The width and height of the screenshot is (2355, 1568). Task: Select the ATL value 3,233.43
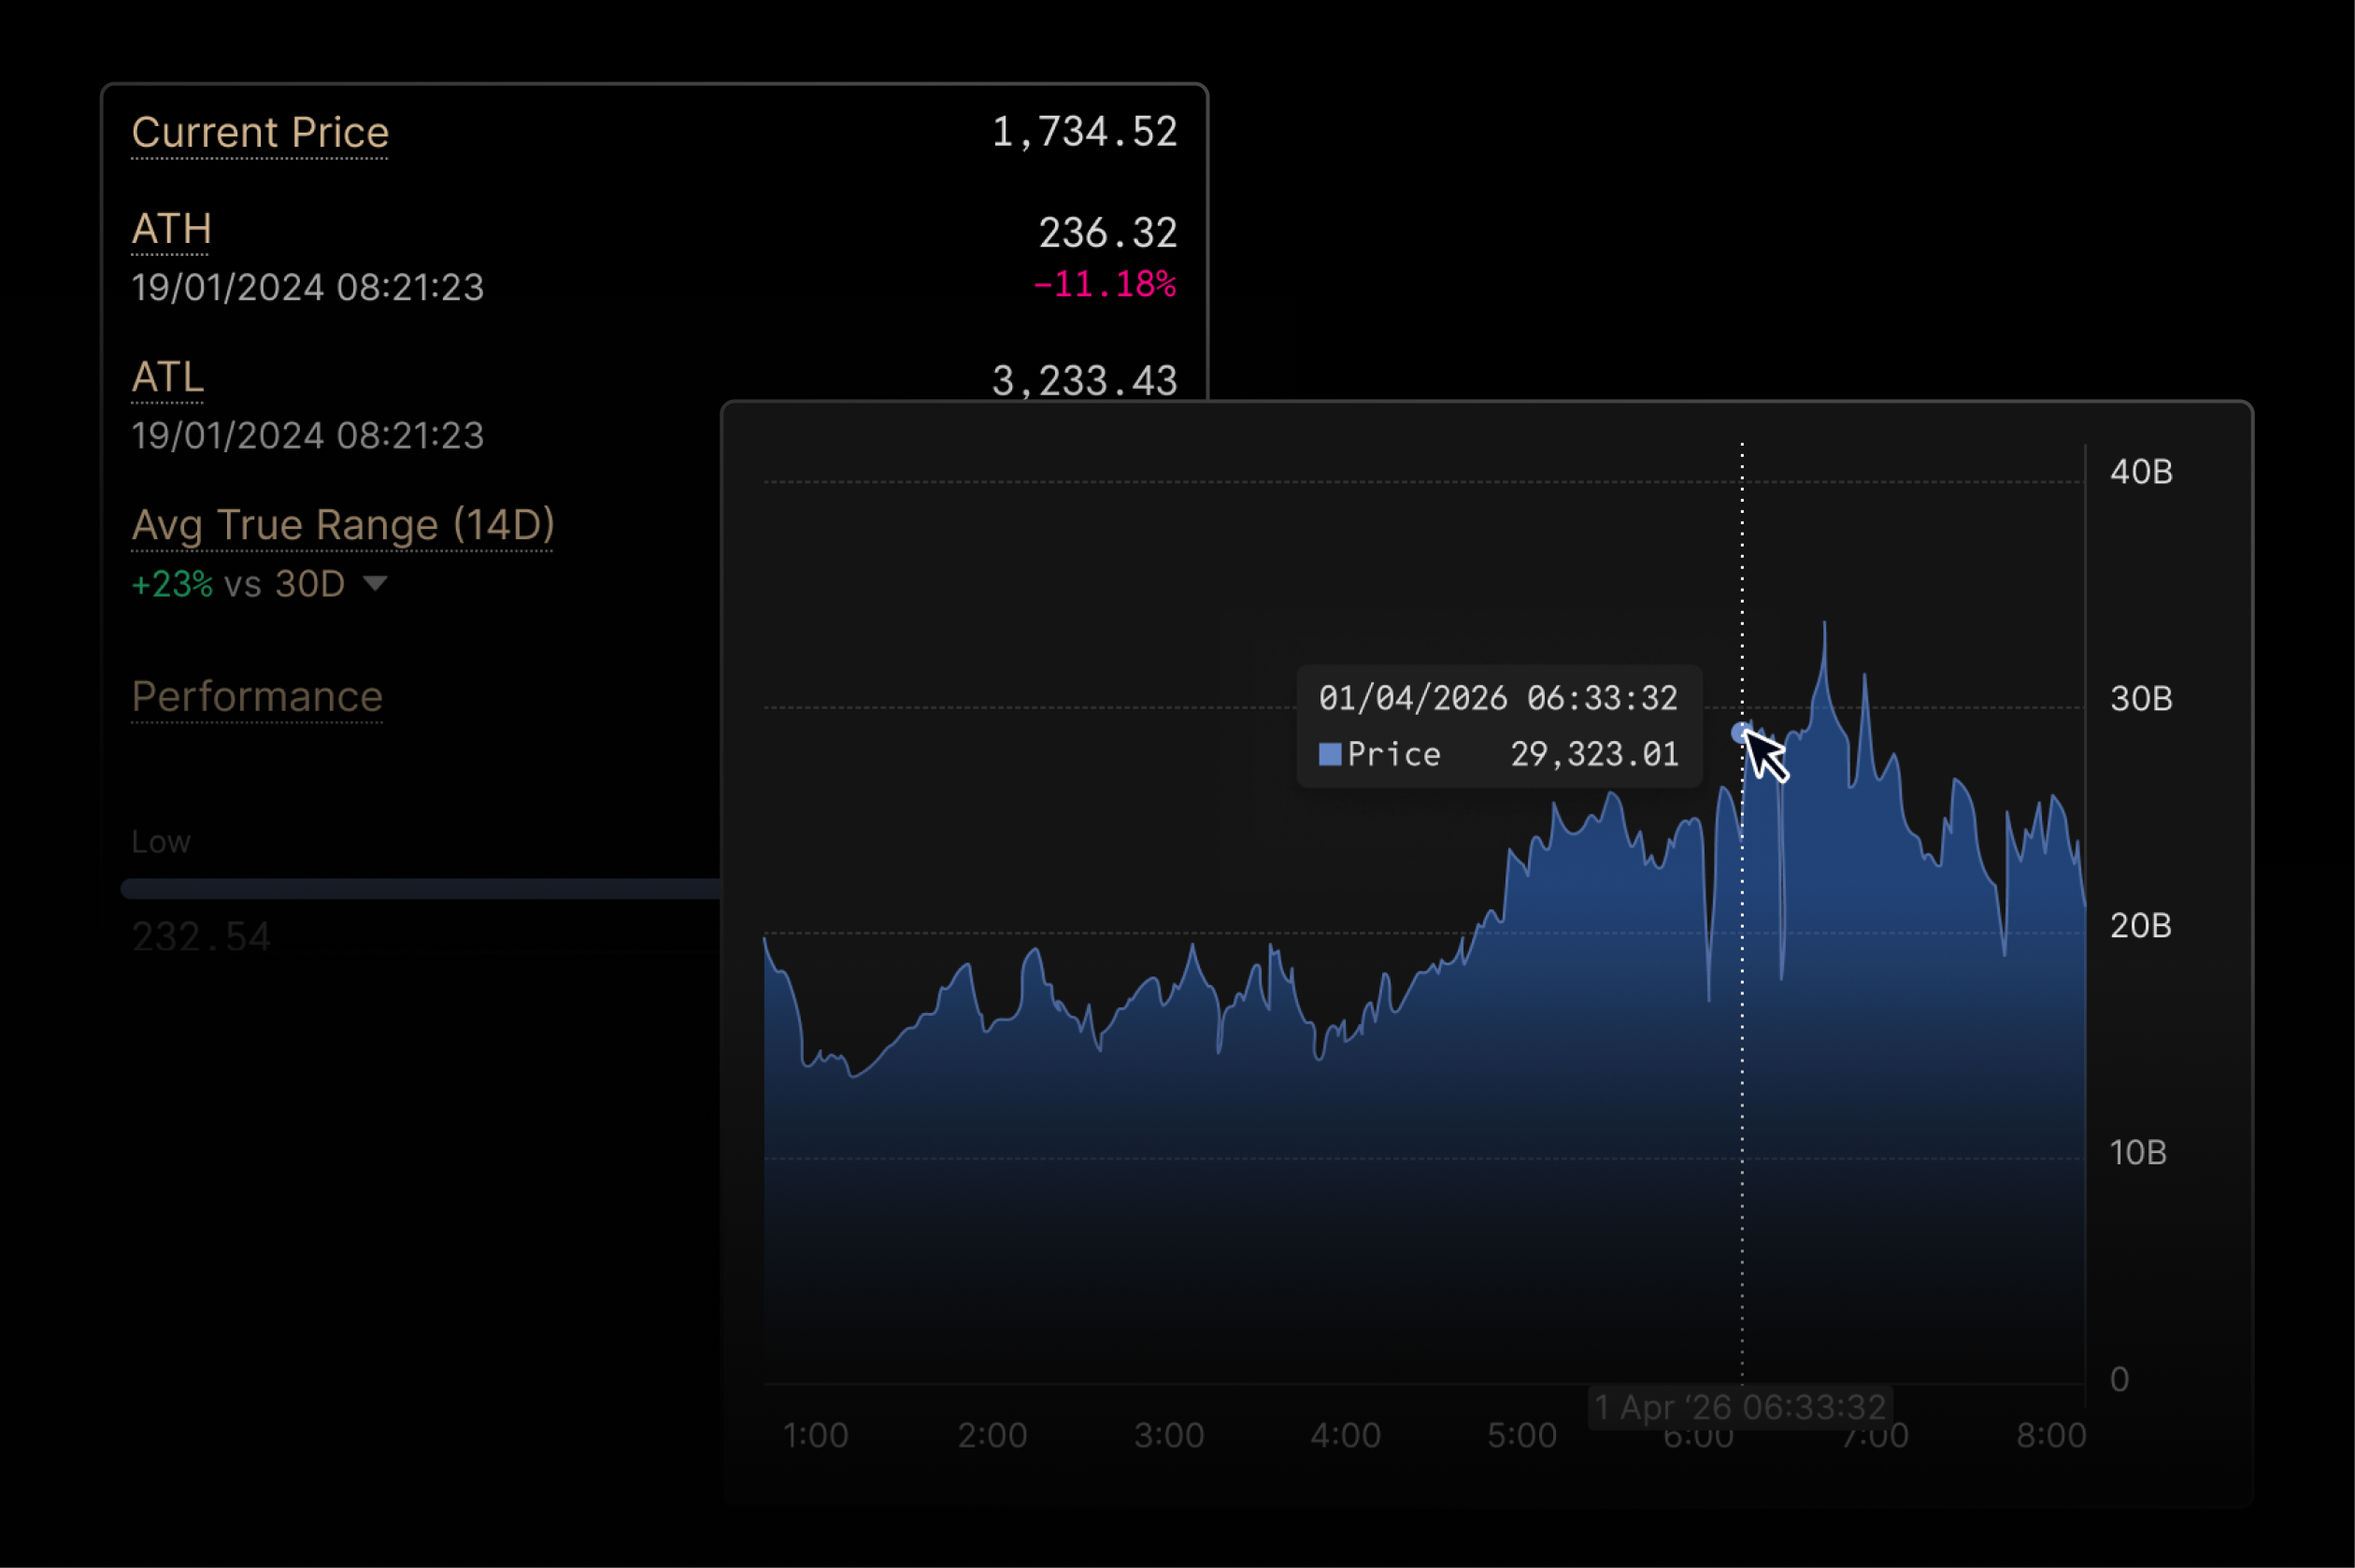pos(1084,380)
